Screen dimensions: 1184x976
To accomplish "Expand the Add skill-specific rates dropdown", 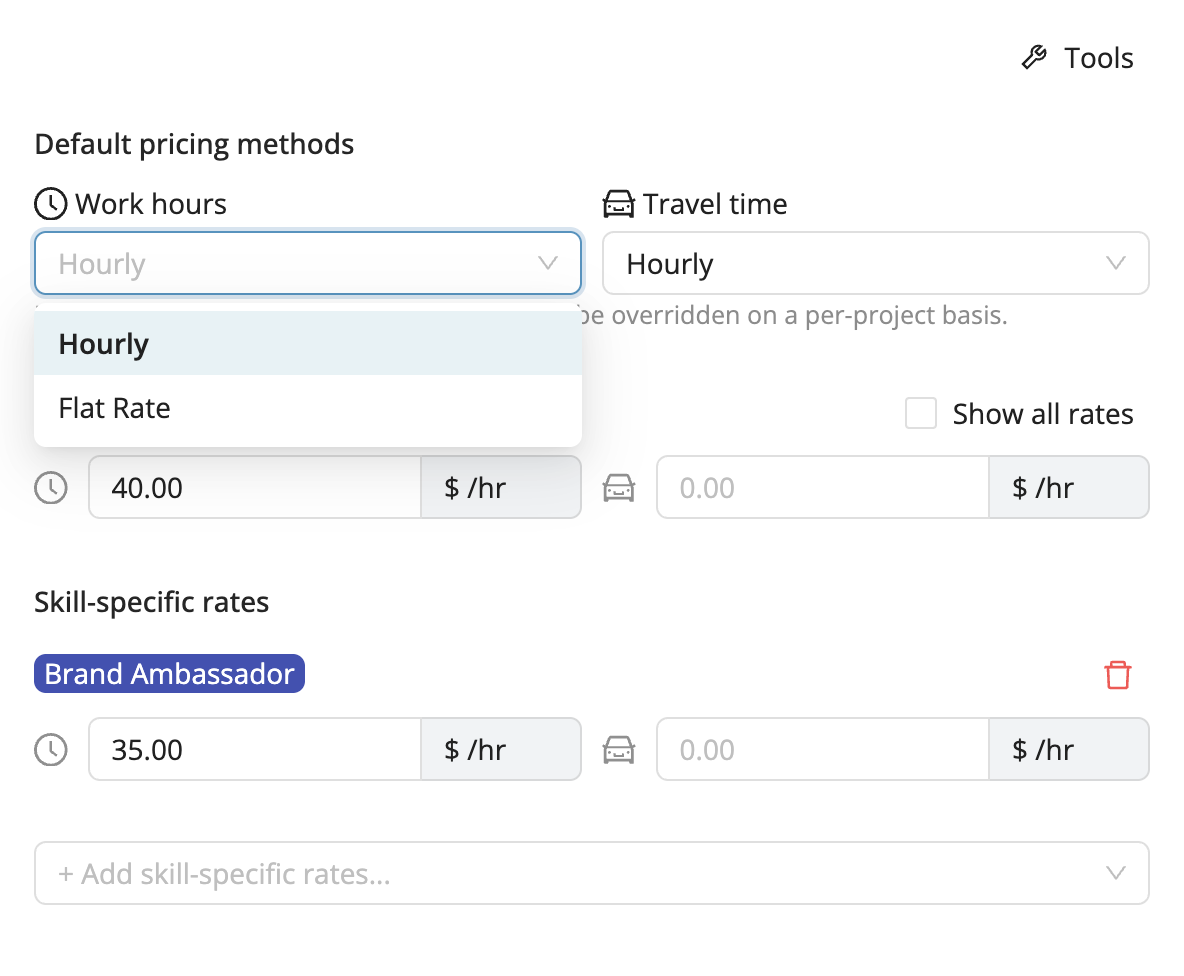I will pyautogui.click(x=592, y=872).
